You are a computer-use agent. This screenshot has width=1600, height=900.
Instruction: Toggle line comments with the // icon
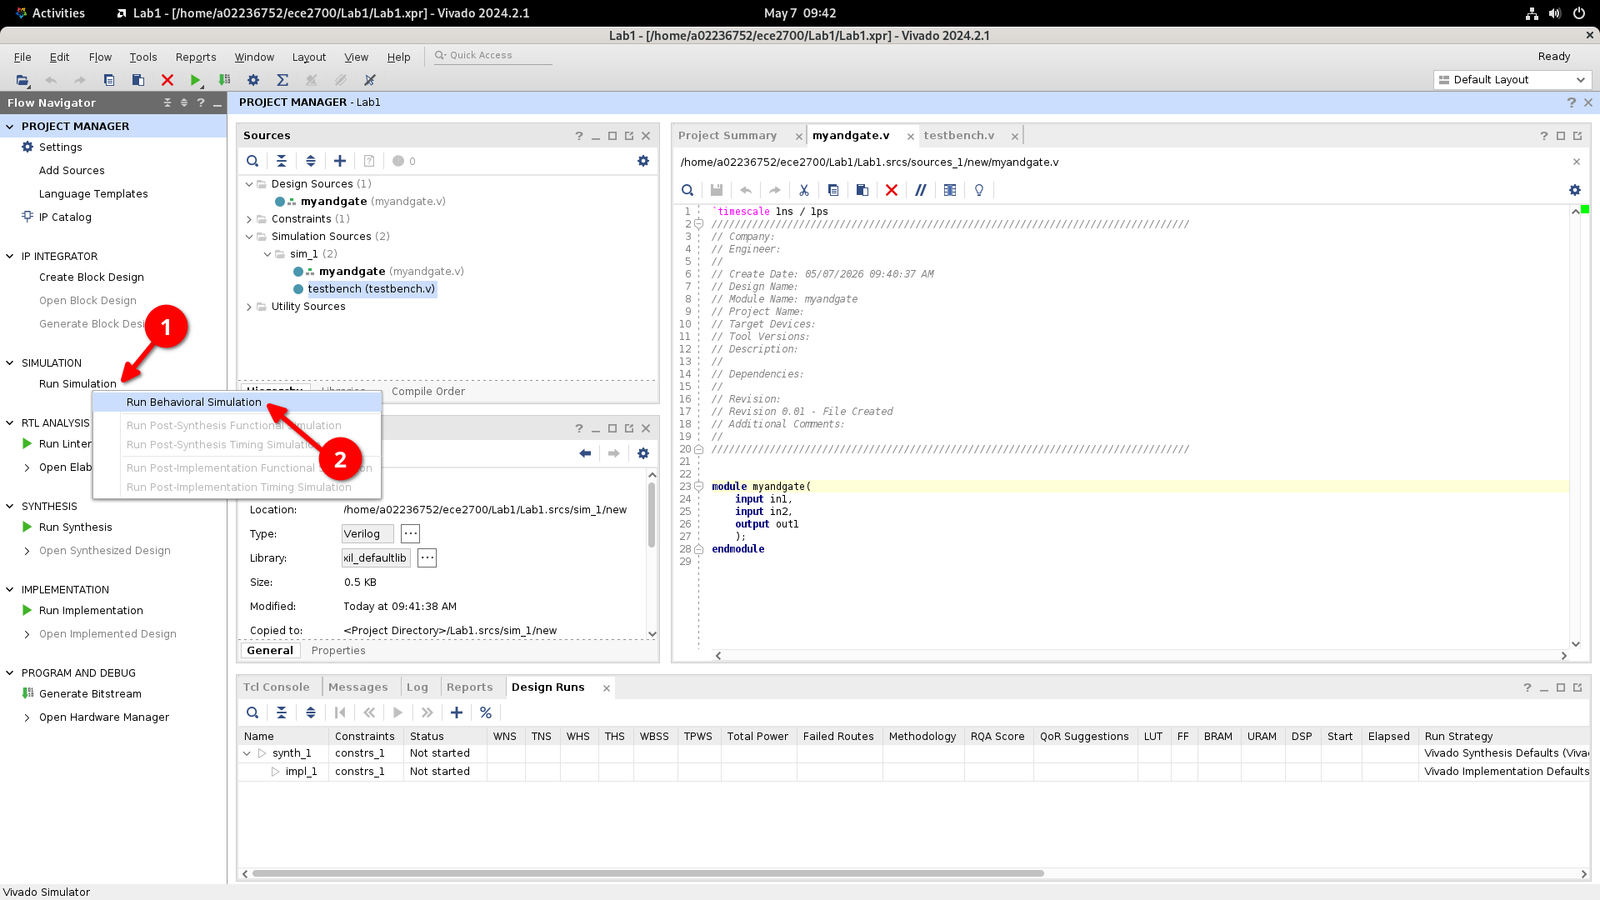[921, 190]
